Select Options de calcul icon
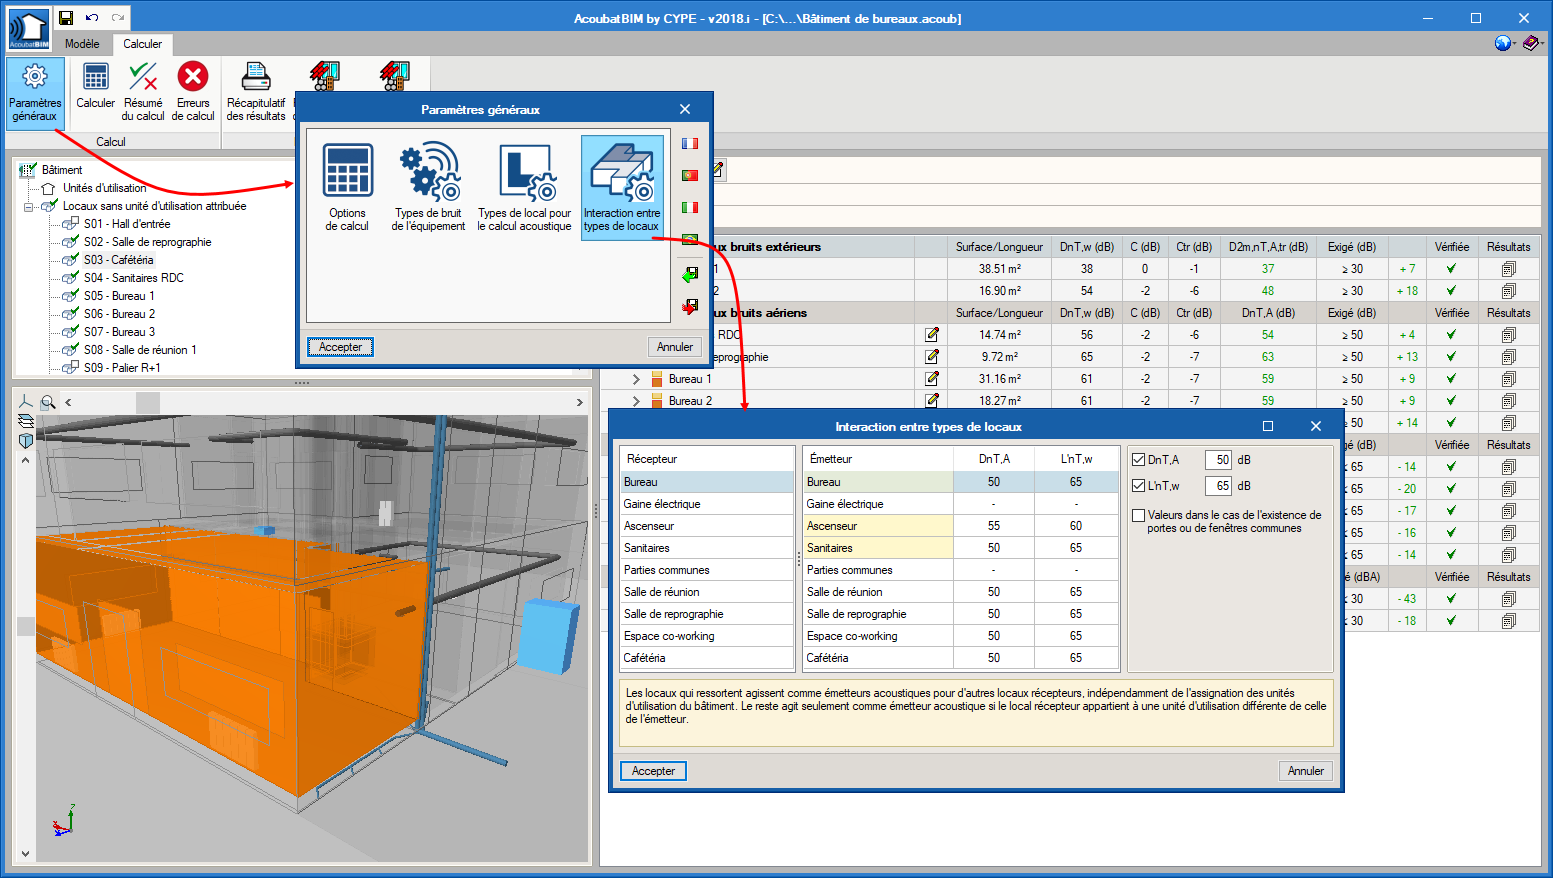This screenshot has width=1553, height=878. point(347,187)
